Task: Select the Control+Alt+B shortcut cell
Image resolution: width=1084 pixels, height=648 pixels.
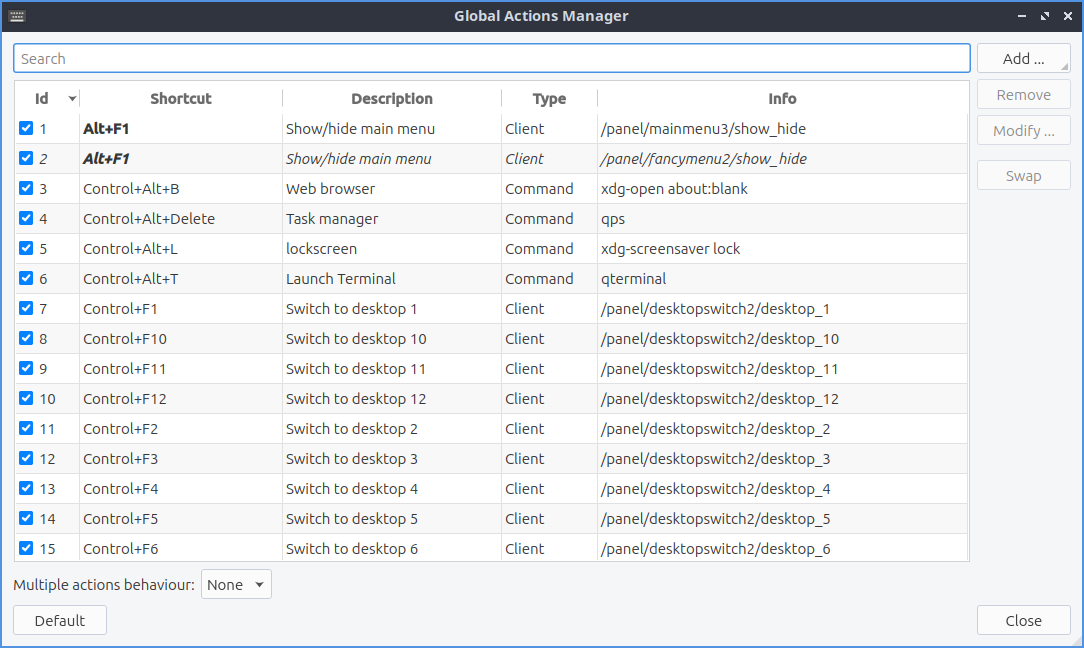Action: 131,189
